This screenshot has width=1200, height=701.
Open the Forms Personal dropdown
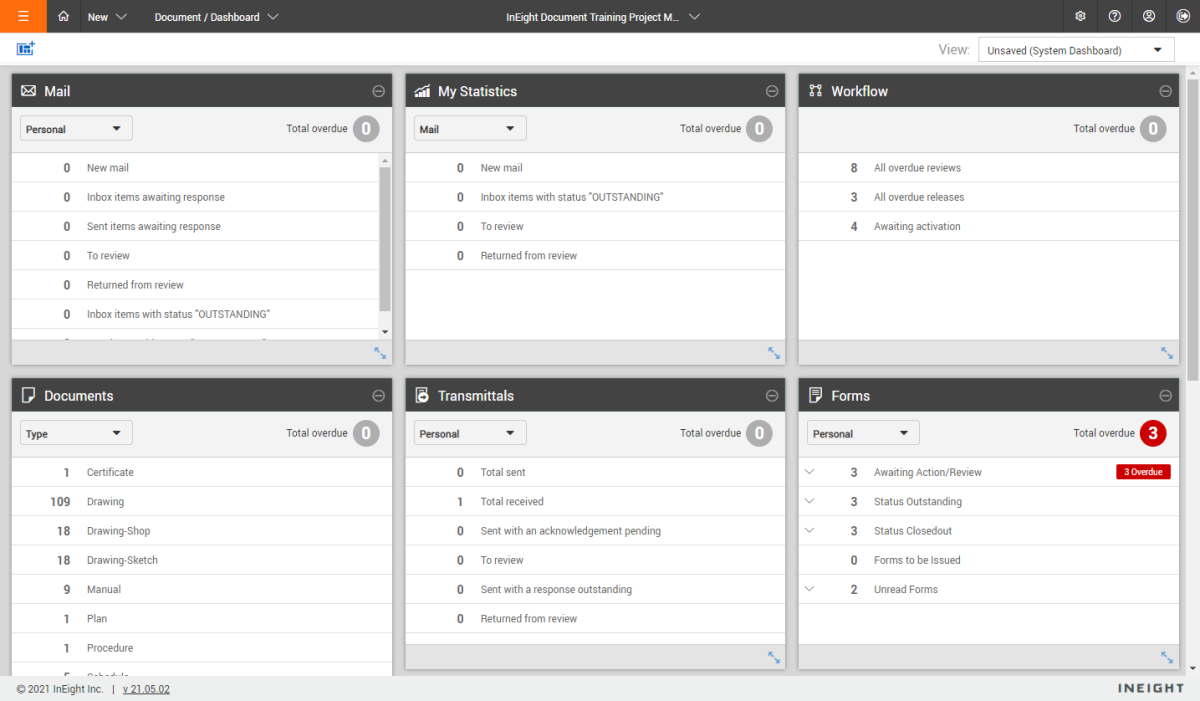coord(863,433)
